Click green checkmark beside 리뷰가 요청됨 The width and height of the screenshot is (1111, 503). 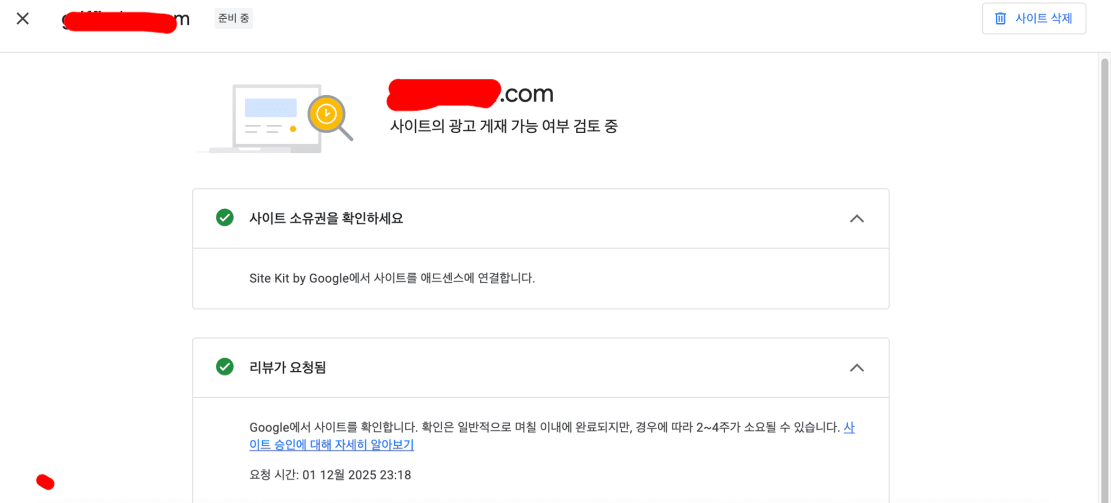pos(225,367)
